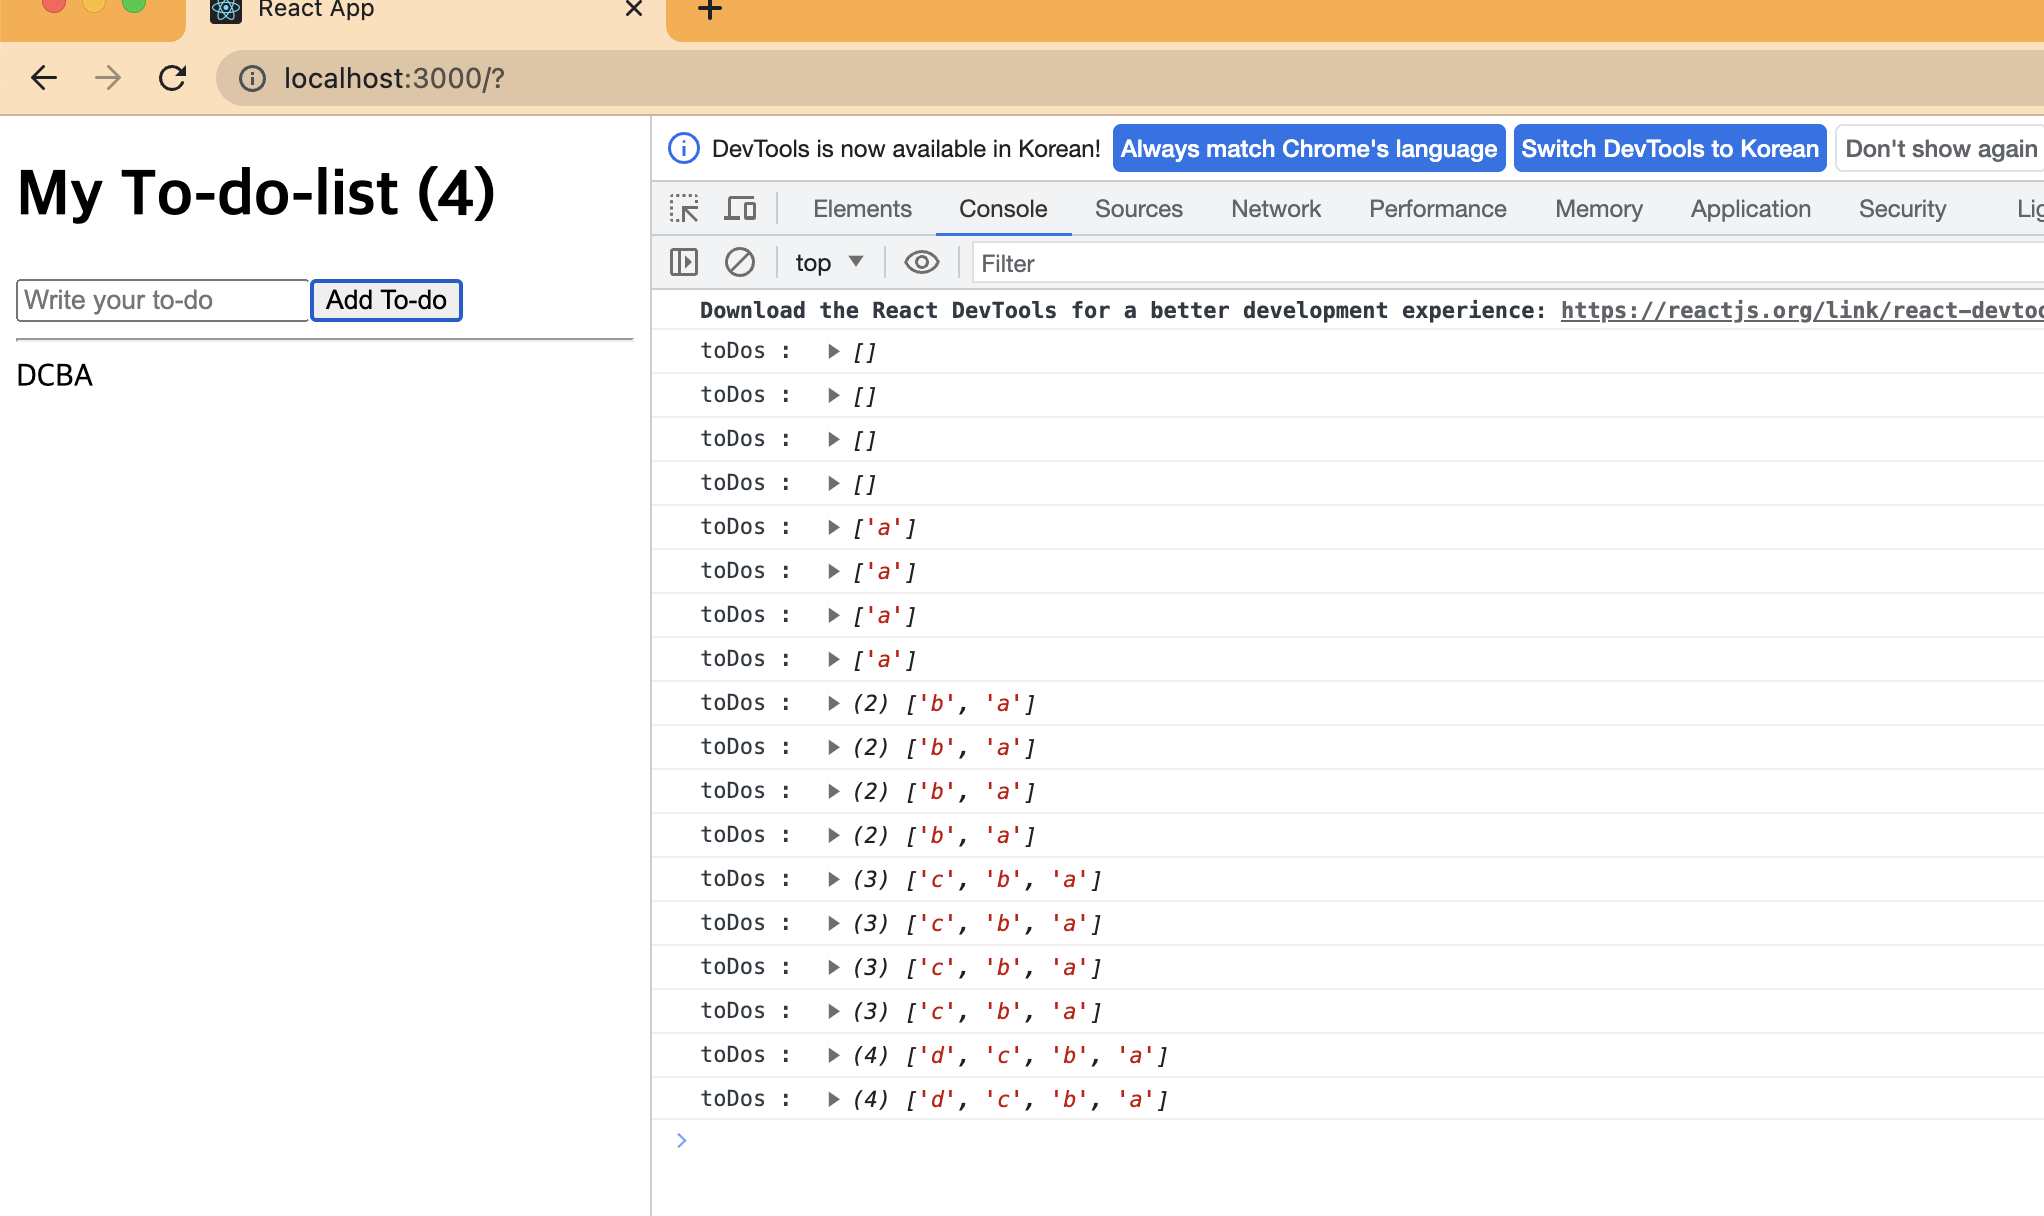Screen dimensions: 2044x1216
Task: Toggle the console sidebar panel icon
Action: (684, 263)
